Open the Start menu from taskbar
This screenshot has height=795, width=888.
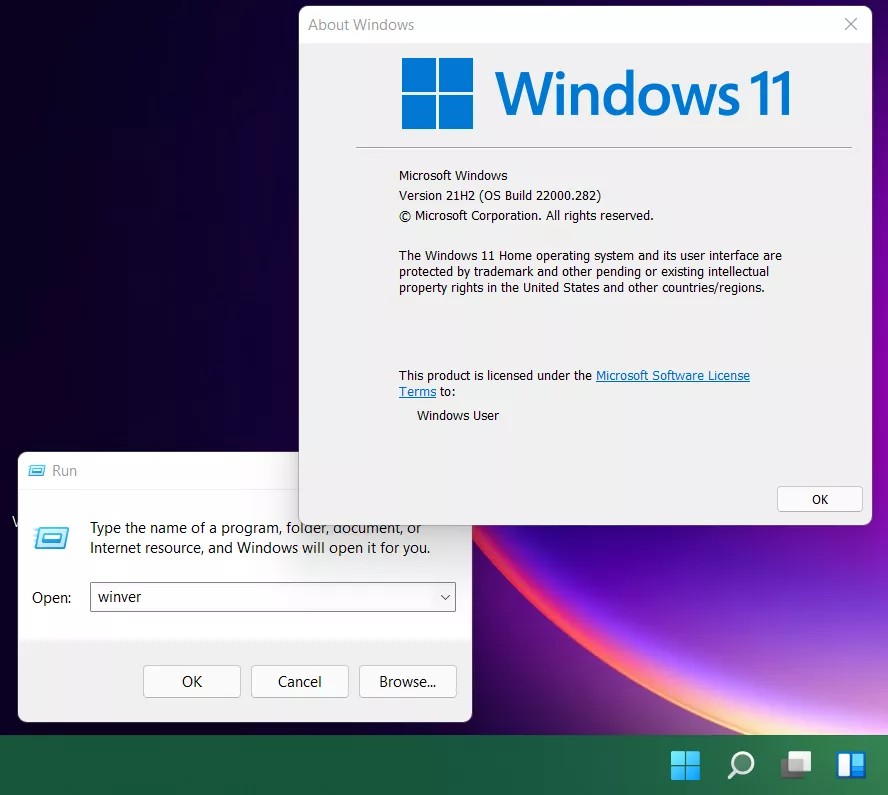(x=685, y=765)
